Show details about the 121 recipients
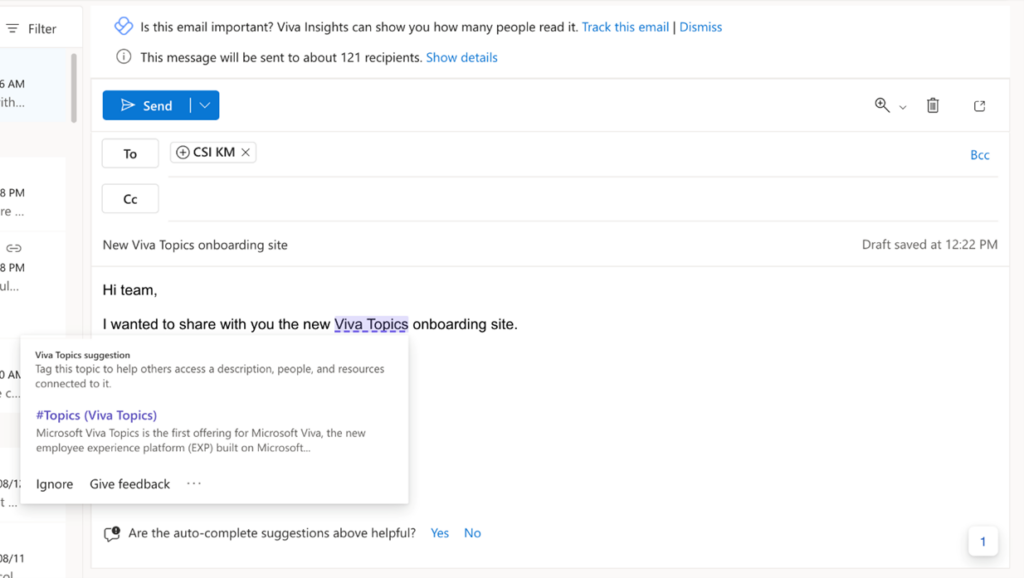 click(461, 57)
